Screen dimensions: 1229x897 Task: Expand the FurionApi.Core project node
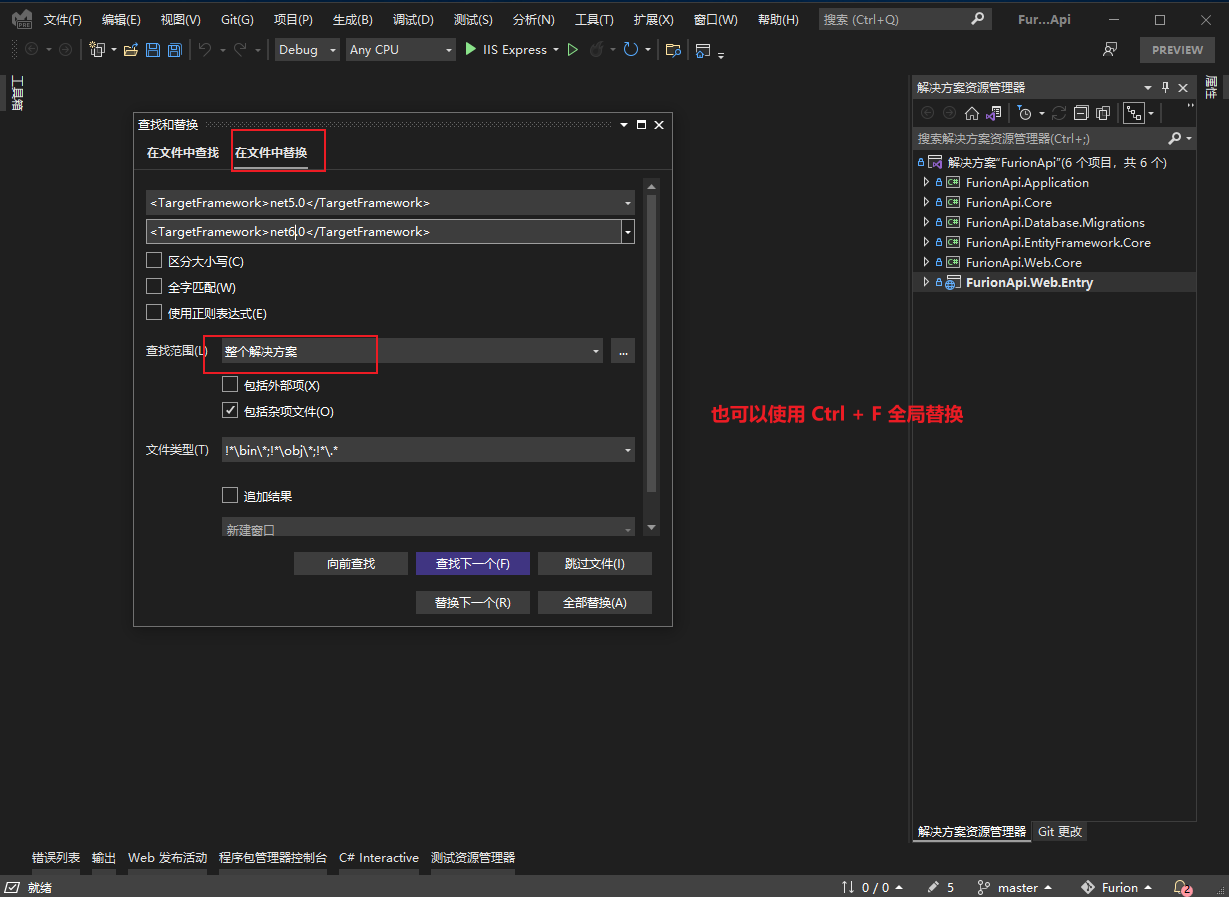[926, 202]
